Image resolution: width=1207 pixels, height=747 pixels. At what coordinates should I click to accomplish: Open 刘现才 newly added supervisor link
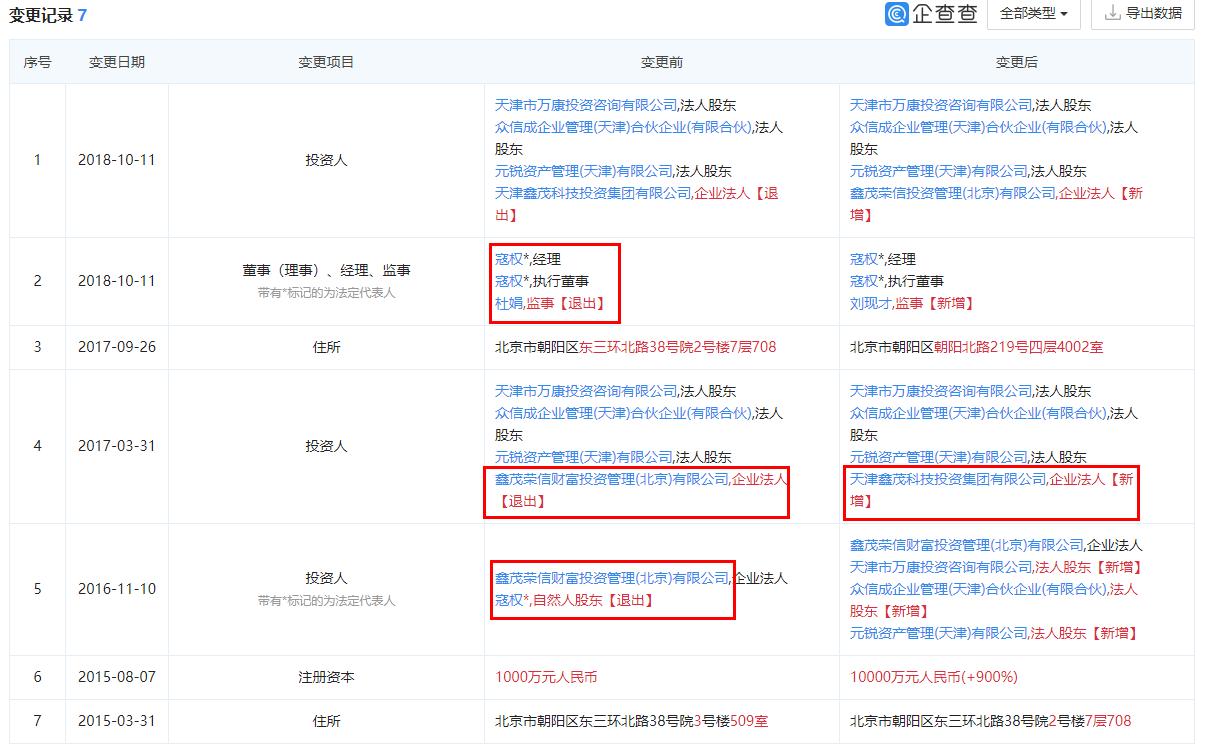point(870,303)
